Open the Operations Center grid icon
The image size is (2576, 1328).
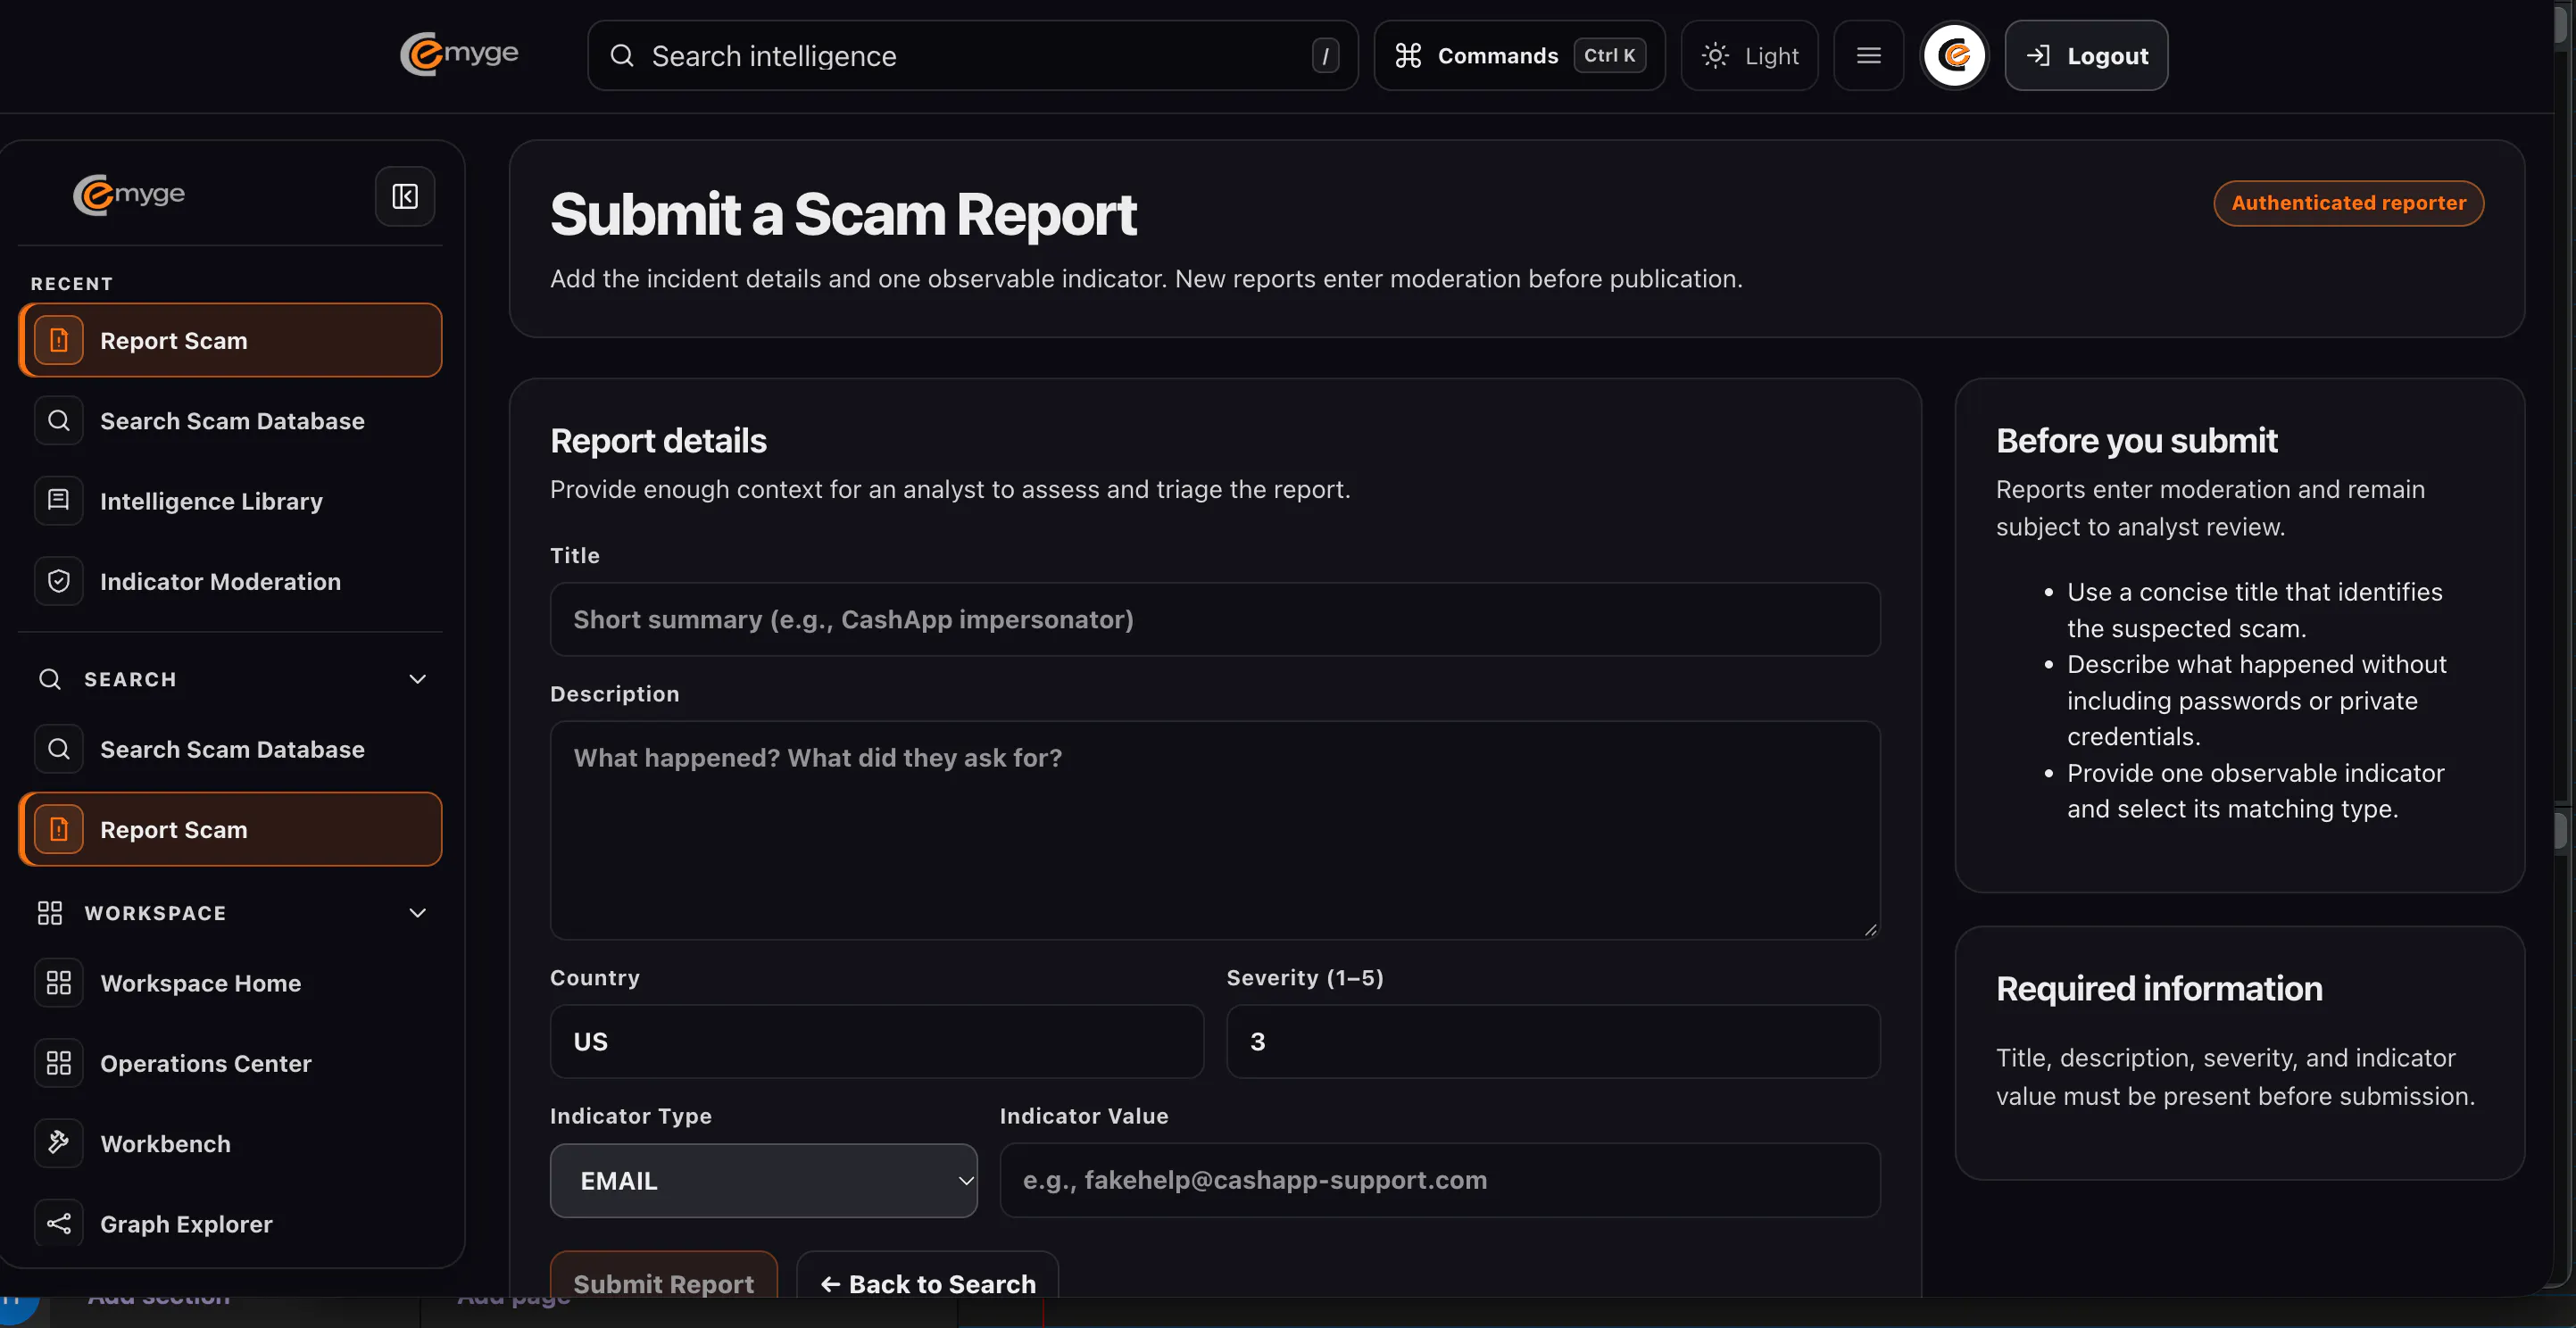coord(59,1063)
